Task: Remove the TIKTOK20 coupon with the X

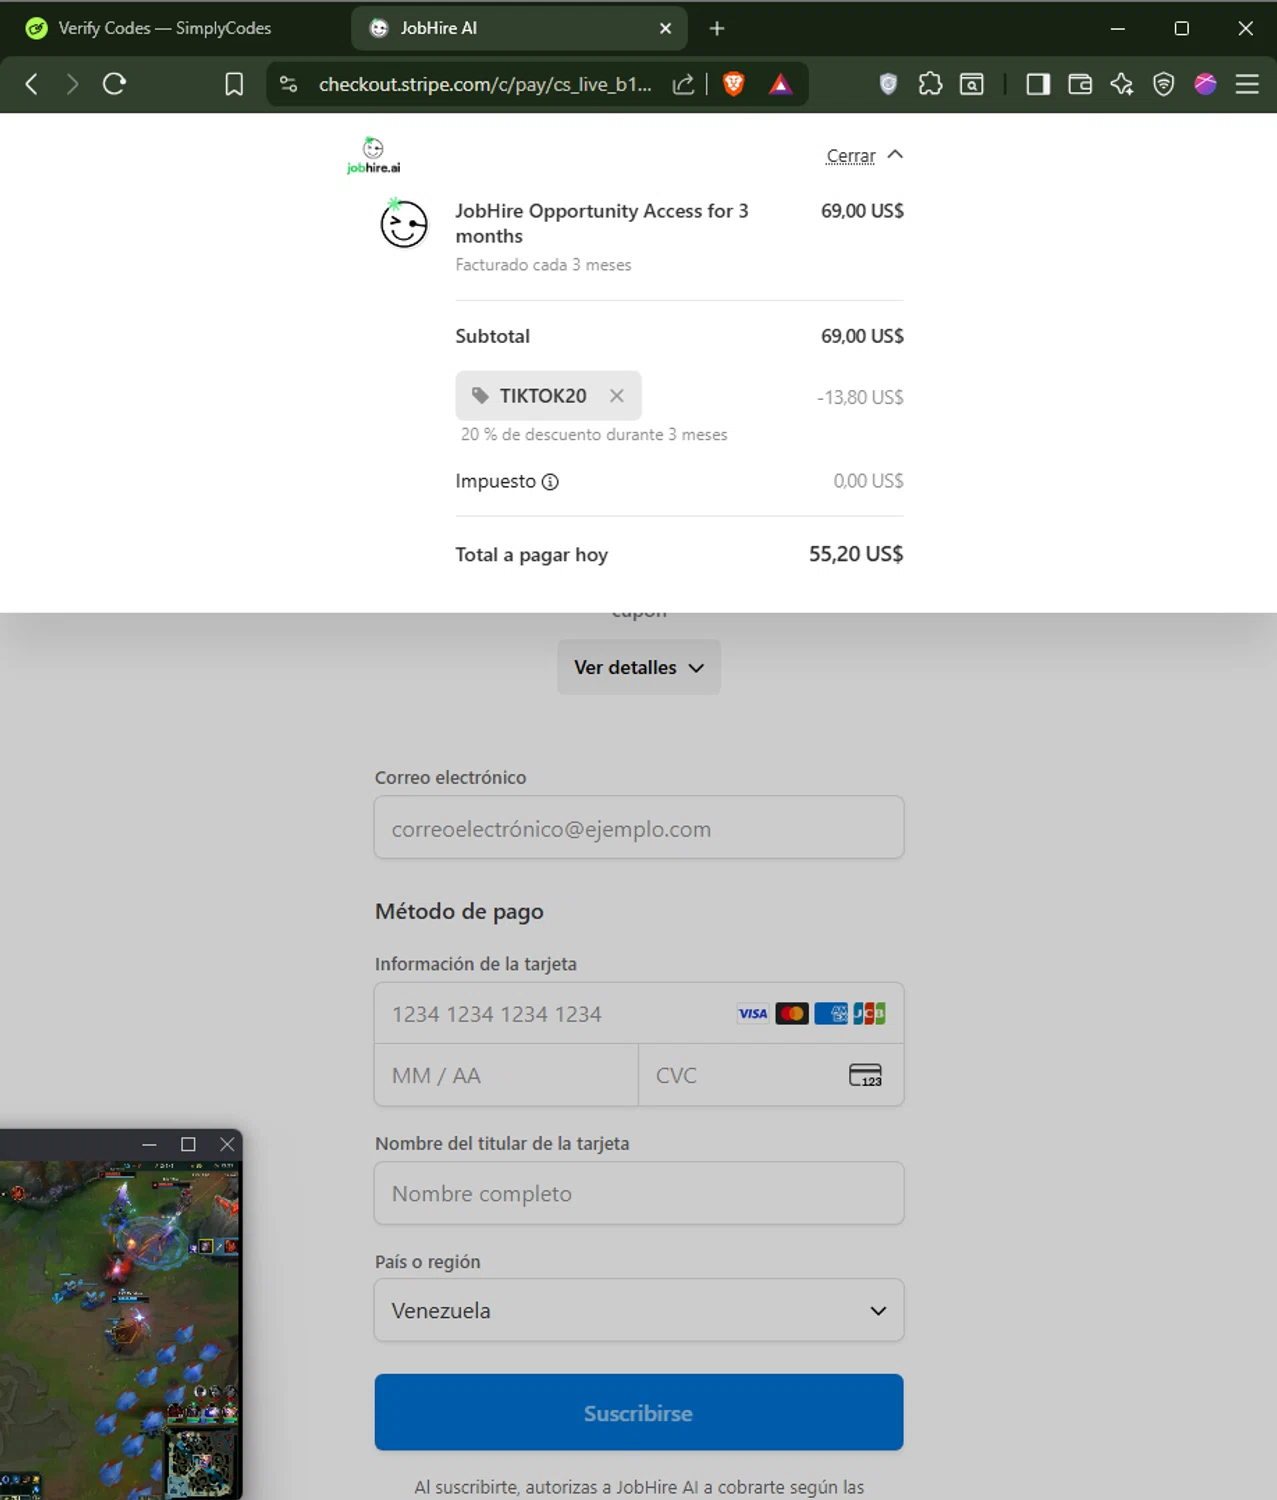Action: point(617,396)
